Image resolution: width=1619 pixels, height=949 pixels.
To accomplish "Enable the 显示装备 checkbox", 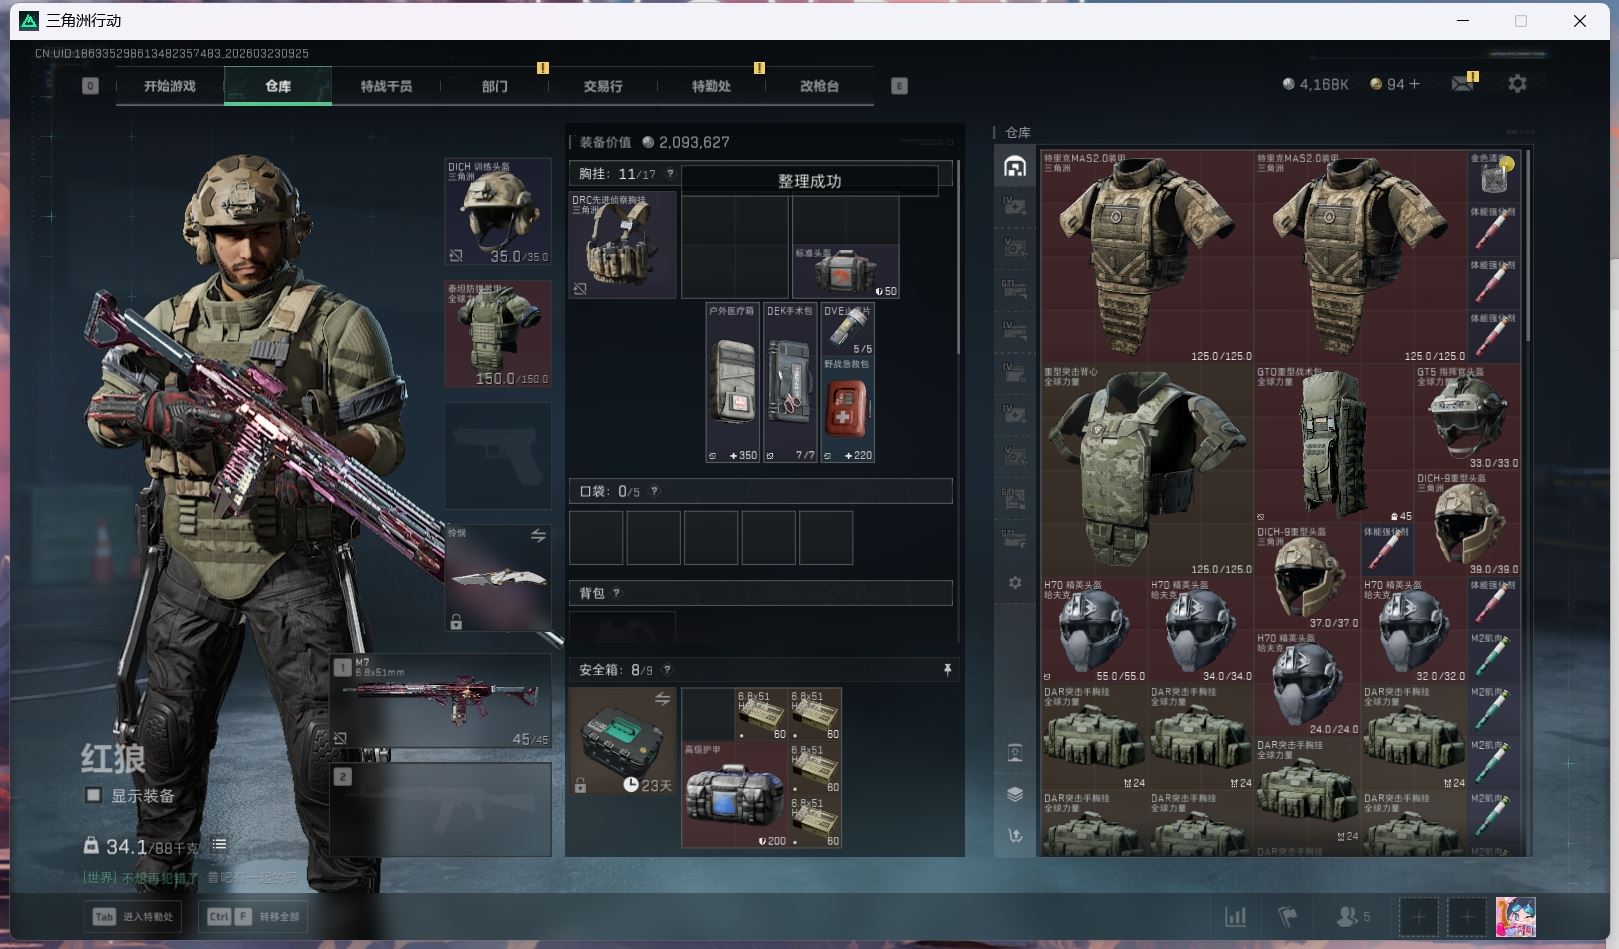I will [93, 796].
